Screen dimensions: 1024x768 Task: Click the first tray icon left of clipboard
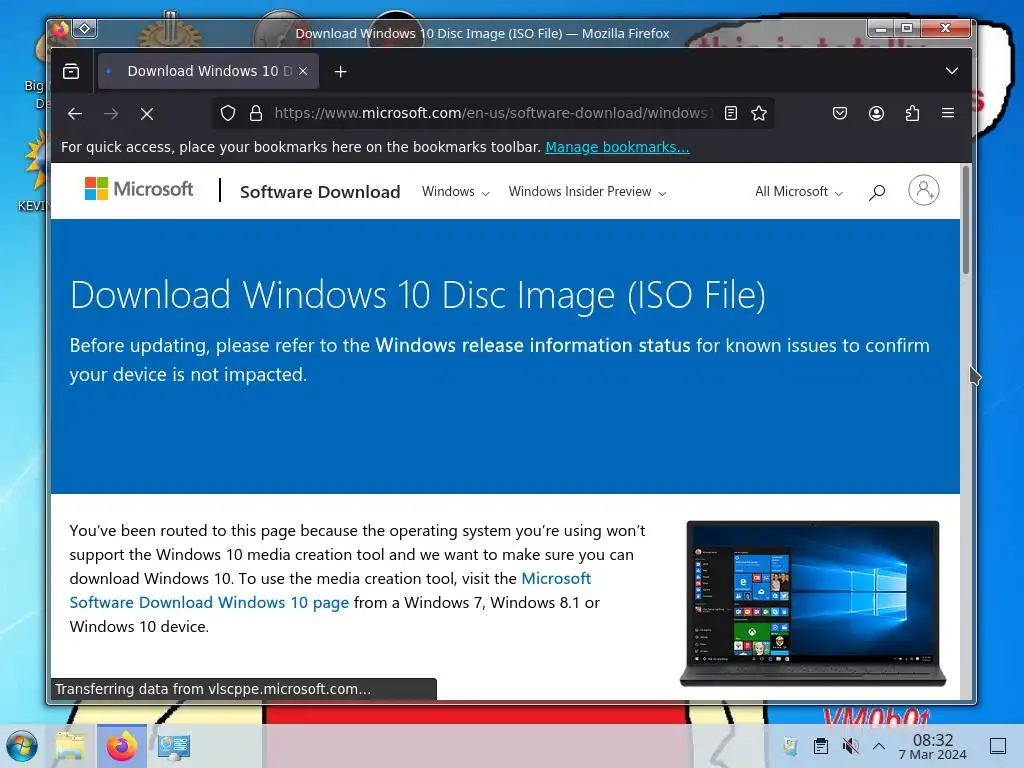[x=791, y=746]
